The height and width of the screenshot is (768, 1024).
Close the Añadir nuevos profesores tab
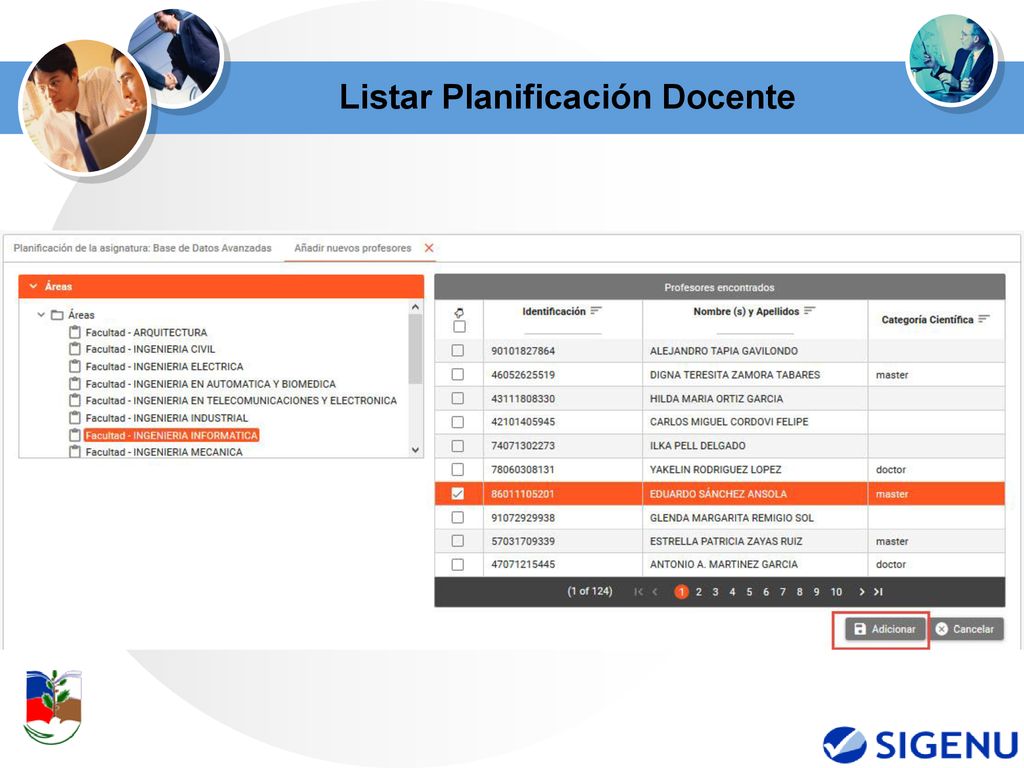(x=429, y=248)
